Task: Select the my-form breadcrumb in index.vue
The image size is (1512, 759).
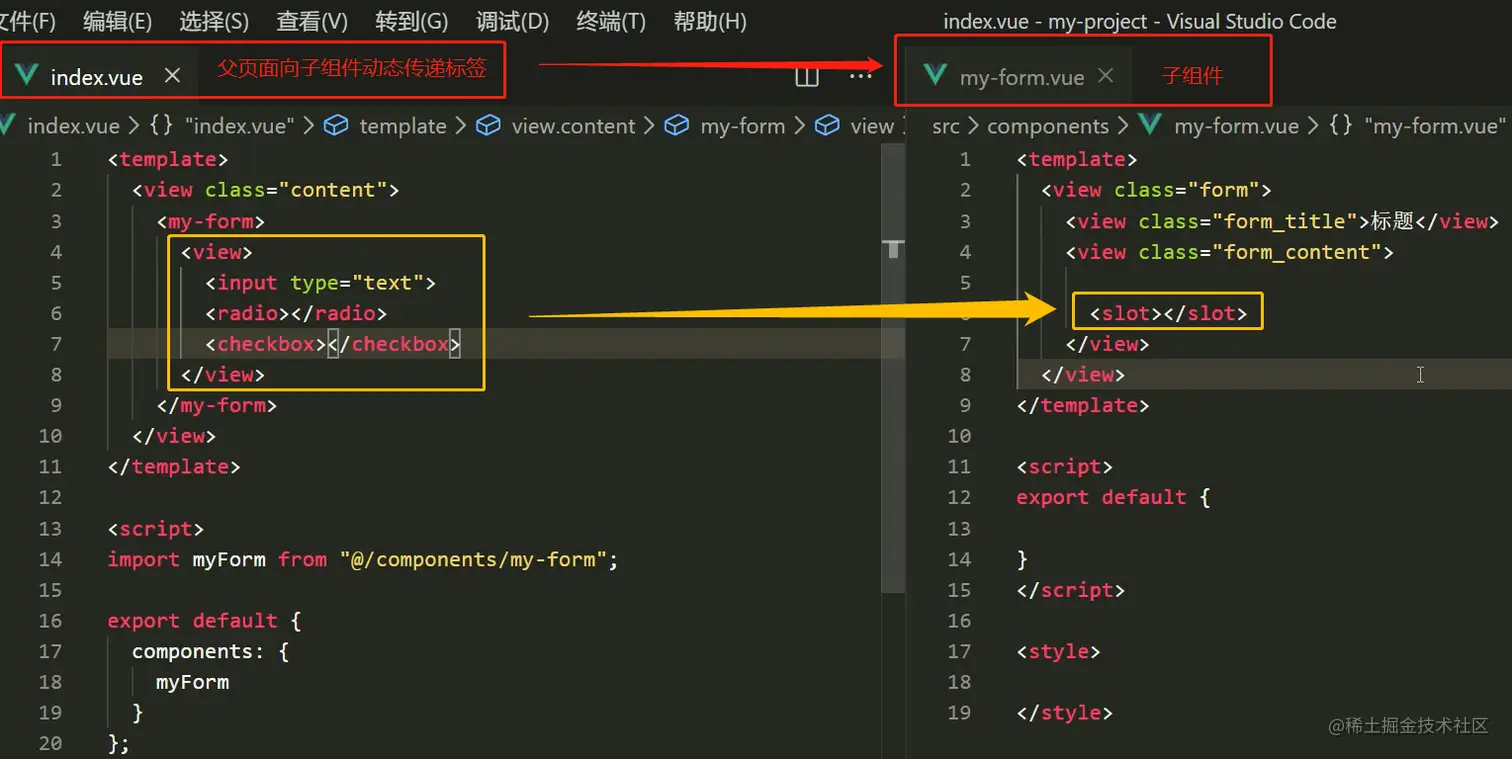Action: click(x=725, y=126)
